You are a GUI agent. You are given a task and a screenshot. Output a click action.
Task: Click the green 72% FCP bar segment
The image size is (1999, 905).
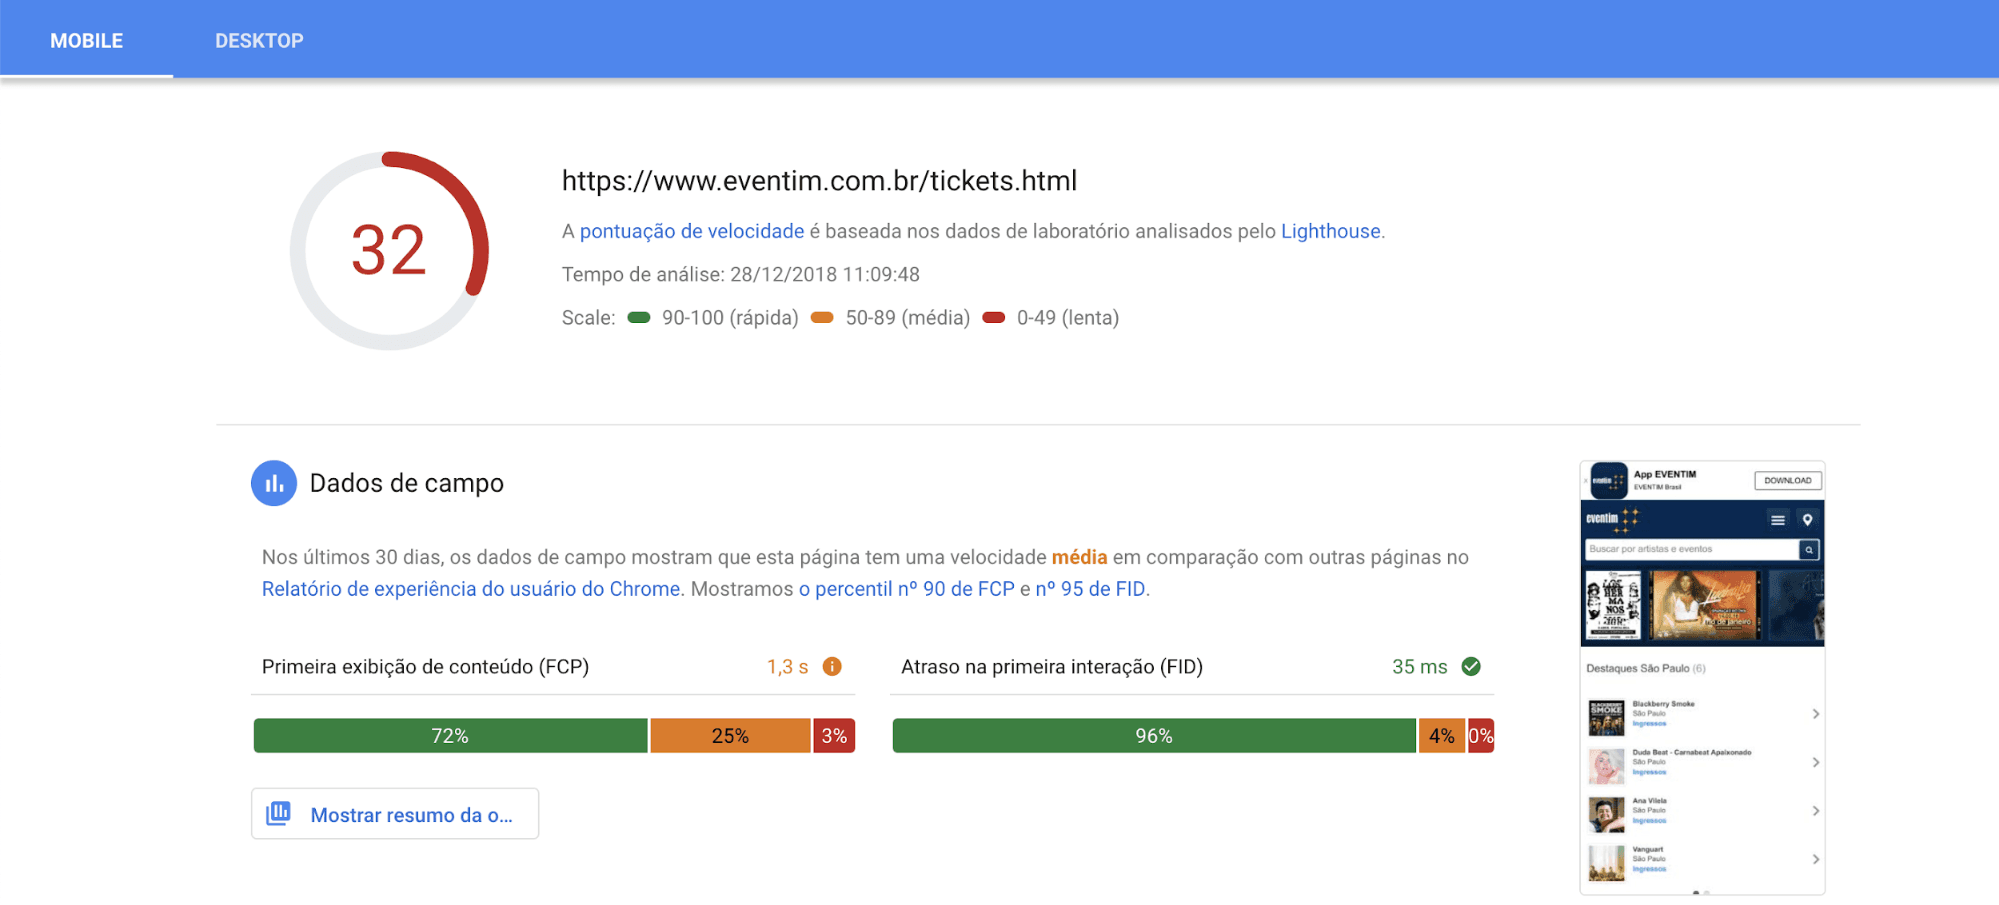click(x=450, y=736)
